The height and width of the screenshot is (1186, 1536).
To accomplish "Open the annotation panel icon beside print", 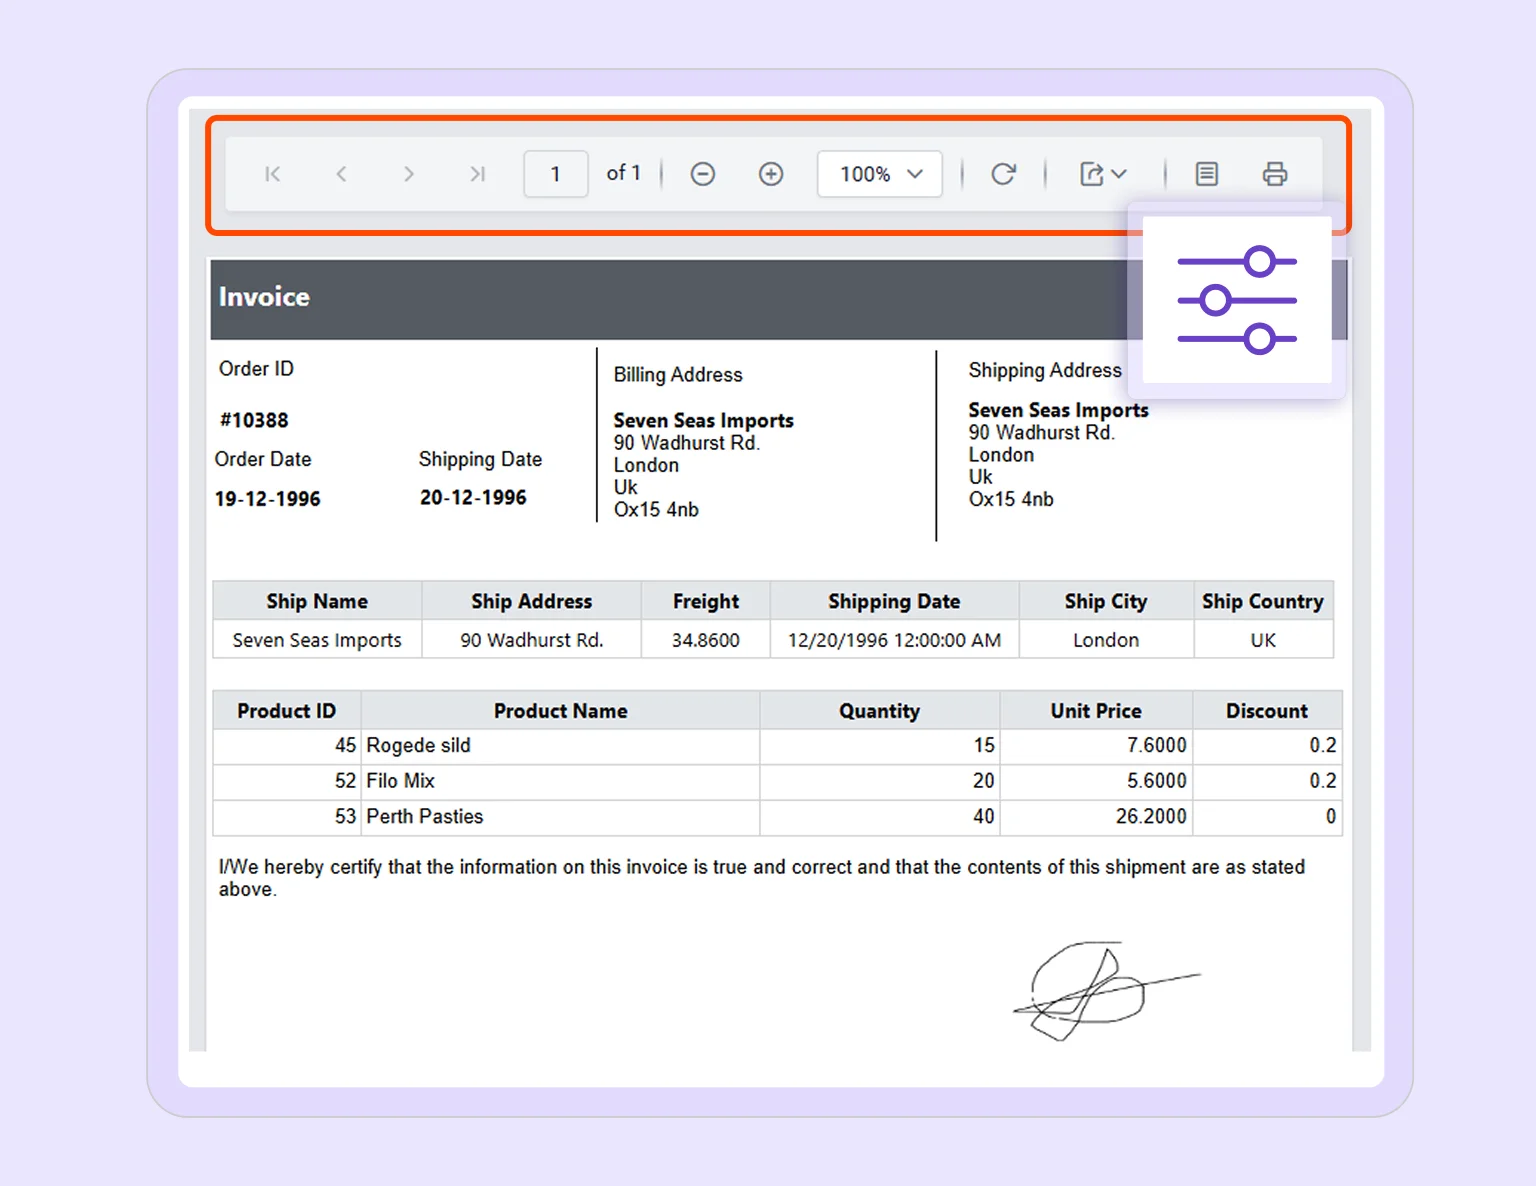I will (x=1206, y=173).
